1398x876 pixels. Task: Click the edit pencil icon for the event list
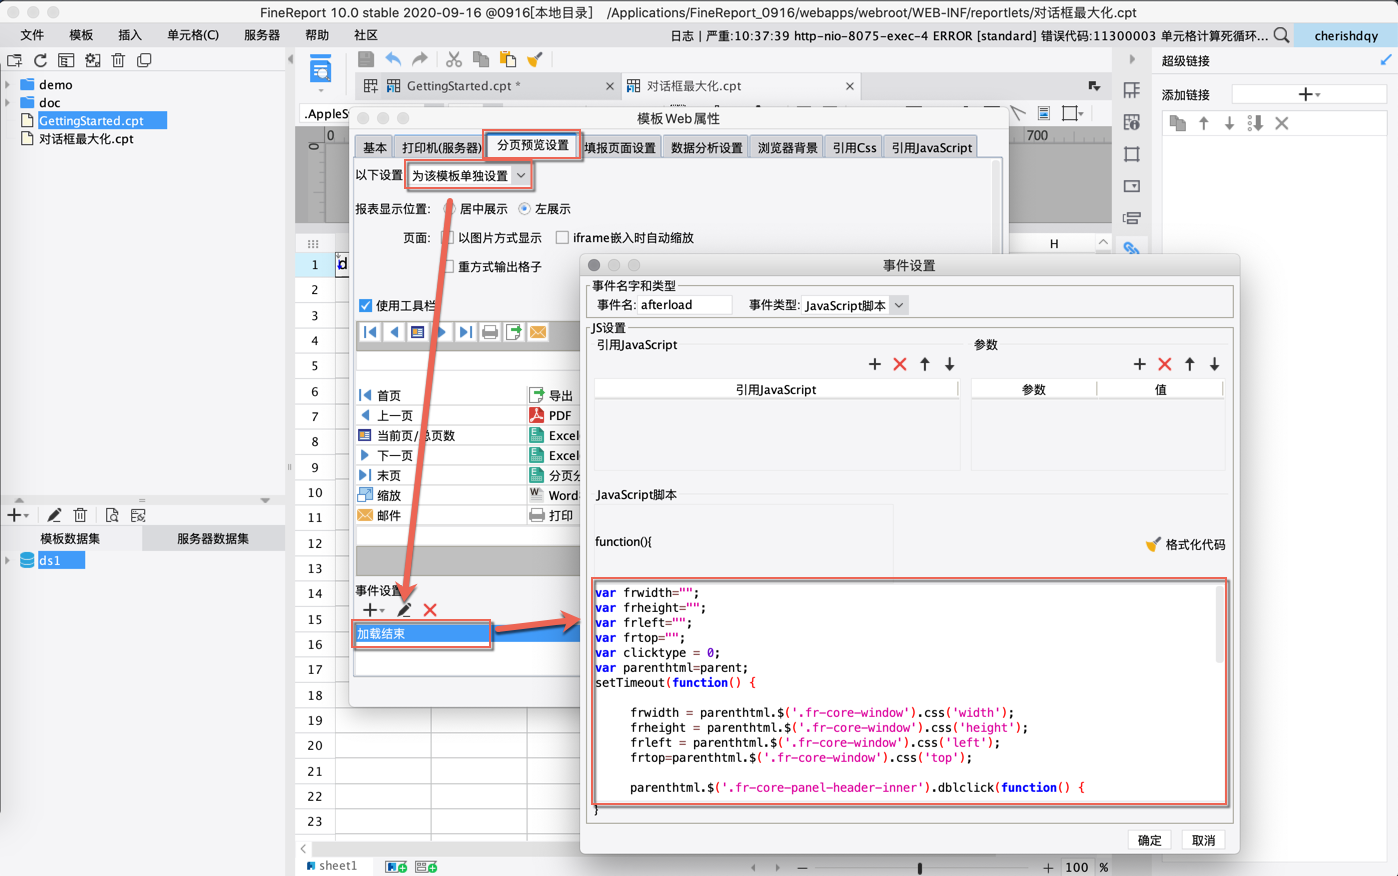(404, 610)
